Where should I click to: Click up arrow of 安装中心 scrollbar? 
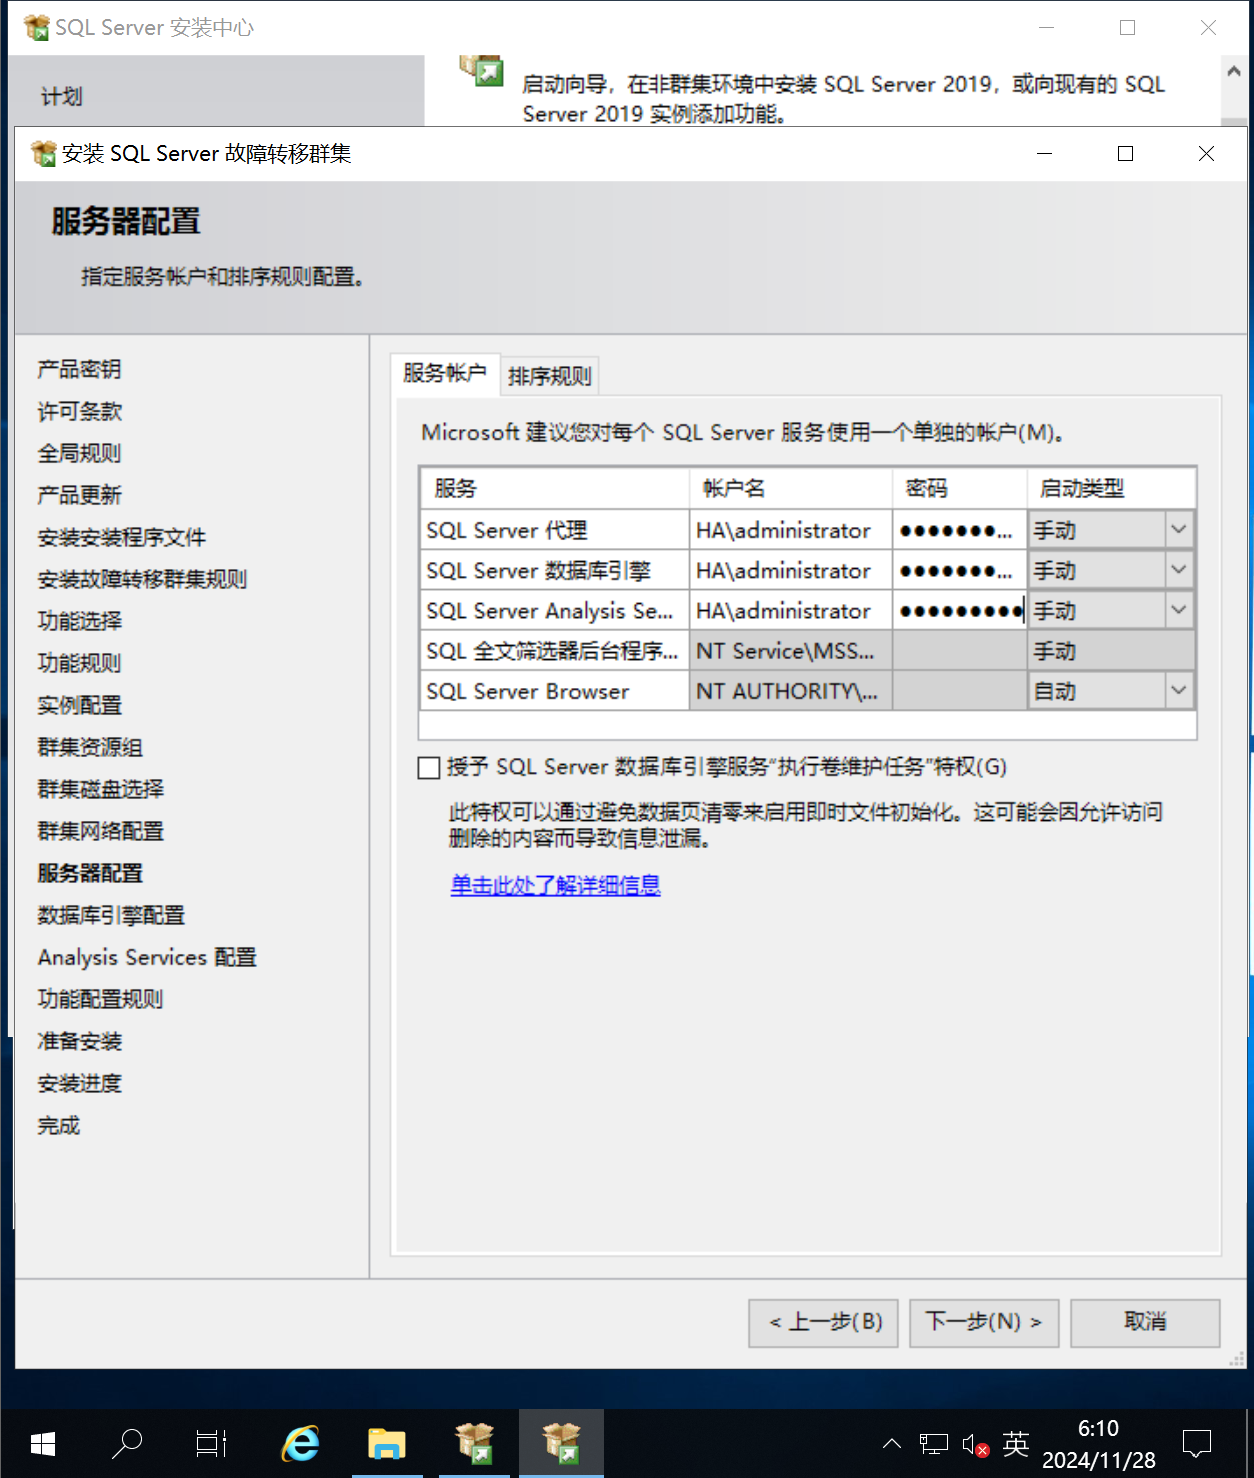[x=1234, y=71]
